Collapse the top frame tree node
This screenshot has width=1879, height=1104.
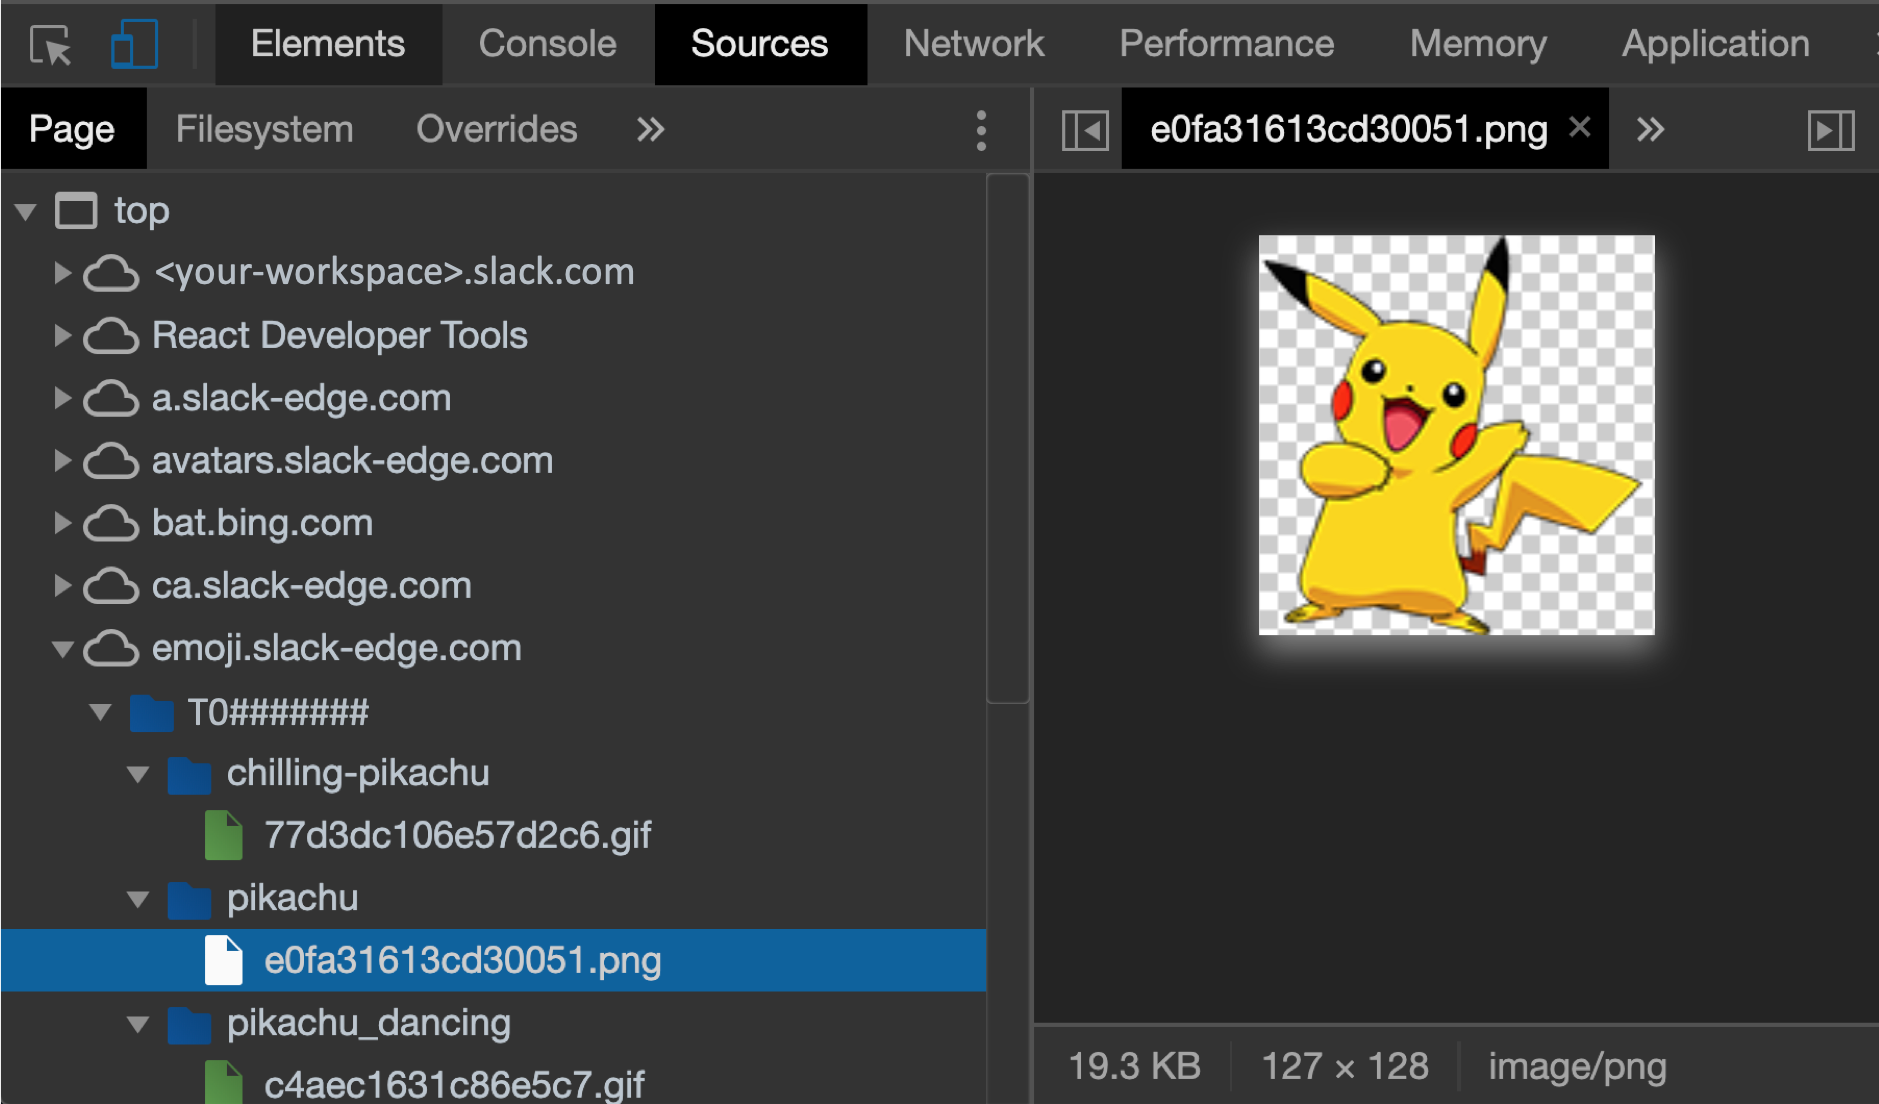(26, 211)
